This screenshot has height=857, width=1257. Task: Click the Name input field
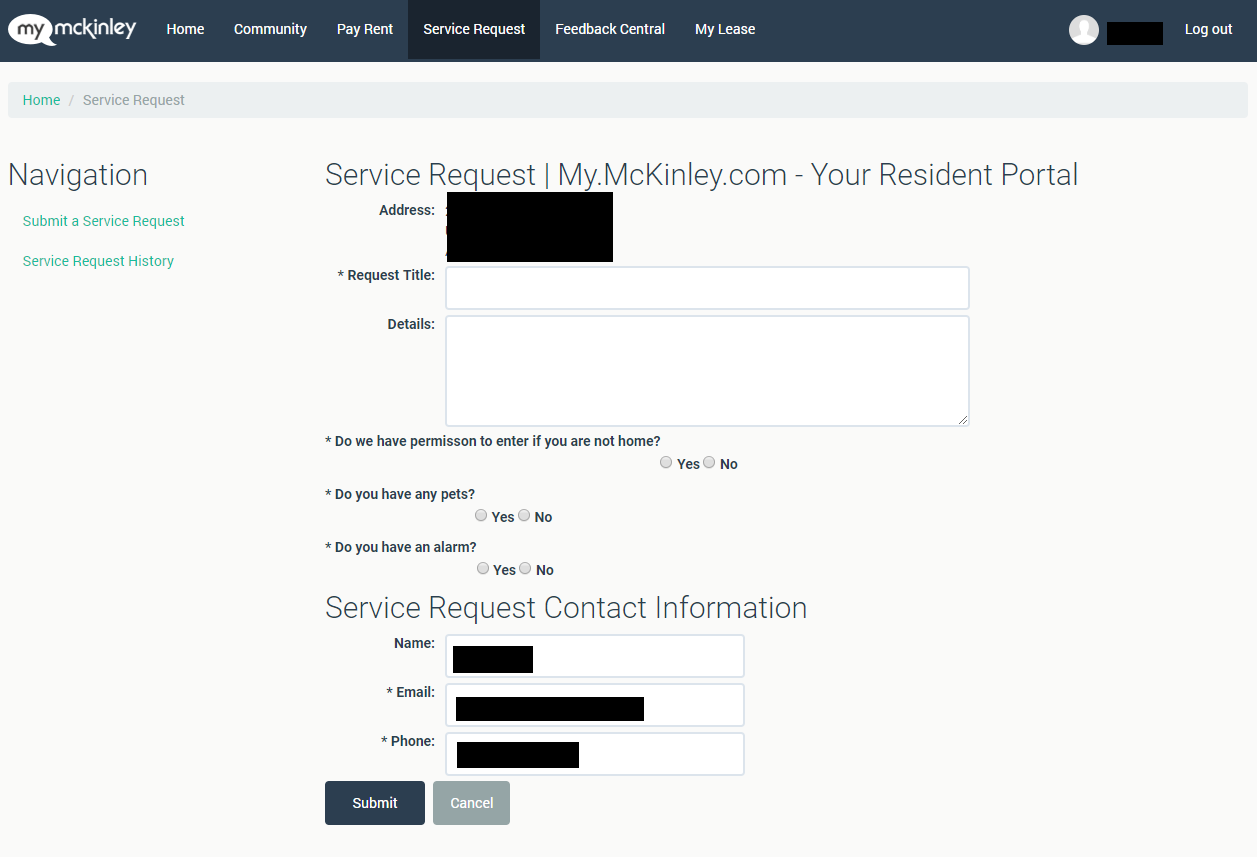pyautogui.click(x=595, y=656)
